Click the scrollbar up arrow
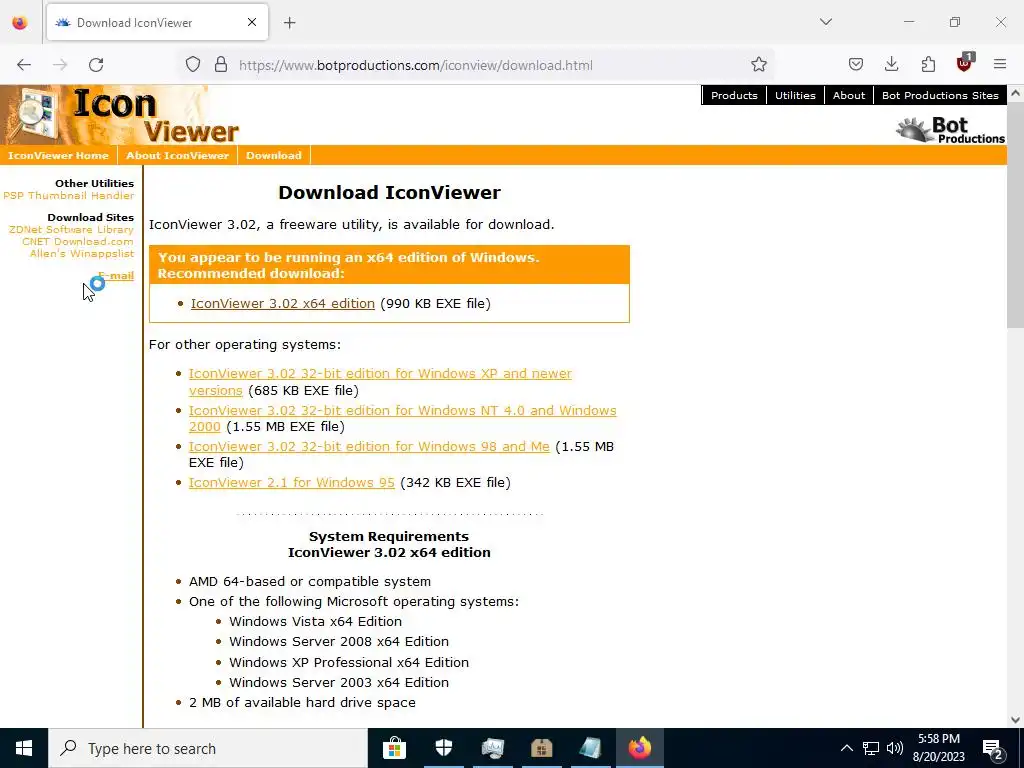This screenshot has width=1024, height=768. click(x=1015, y=93)
